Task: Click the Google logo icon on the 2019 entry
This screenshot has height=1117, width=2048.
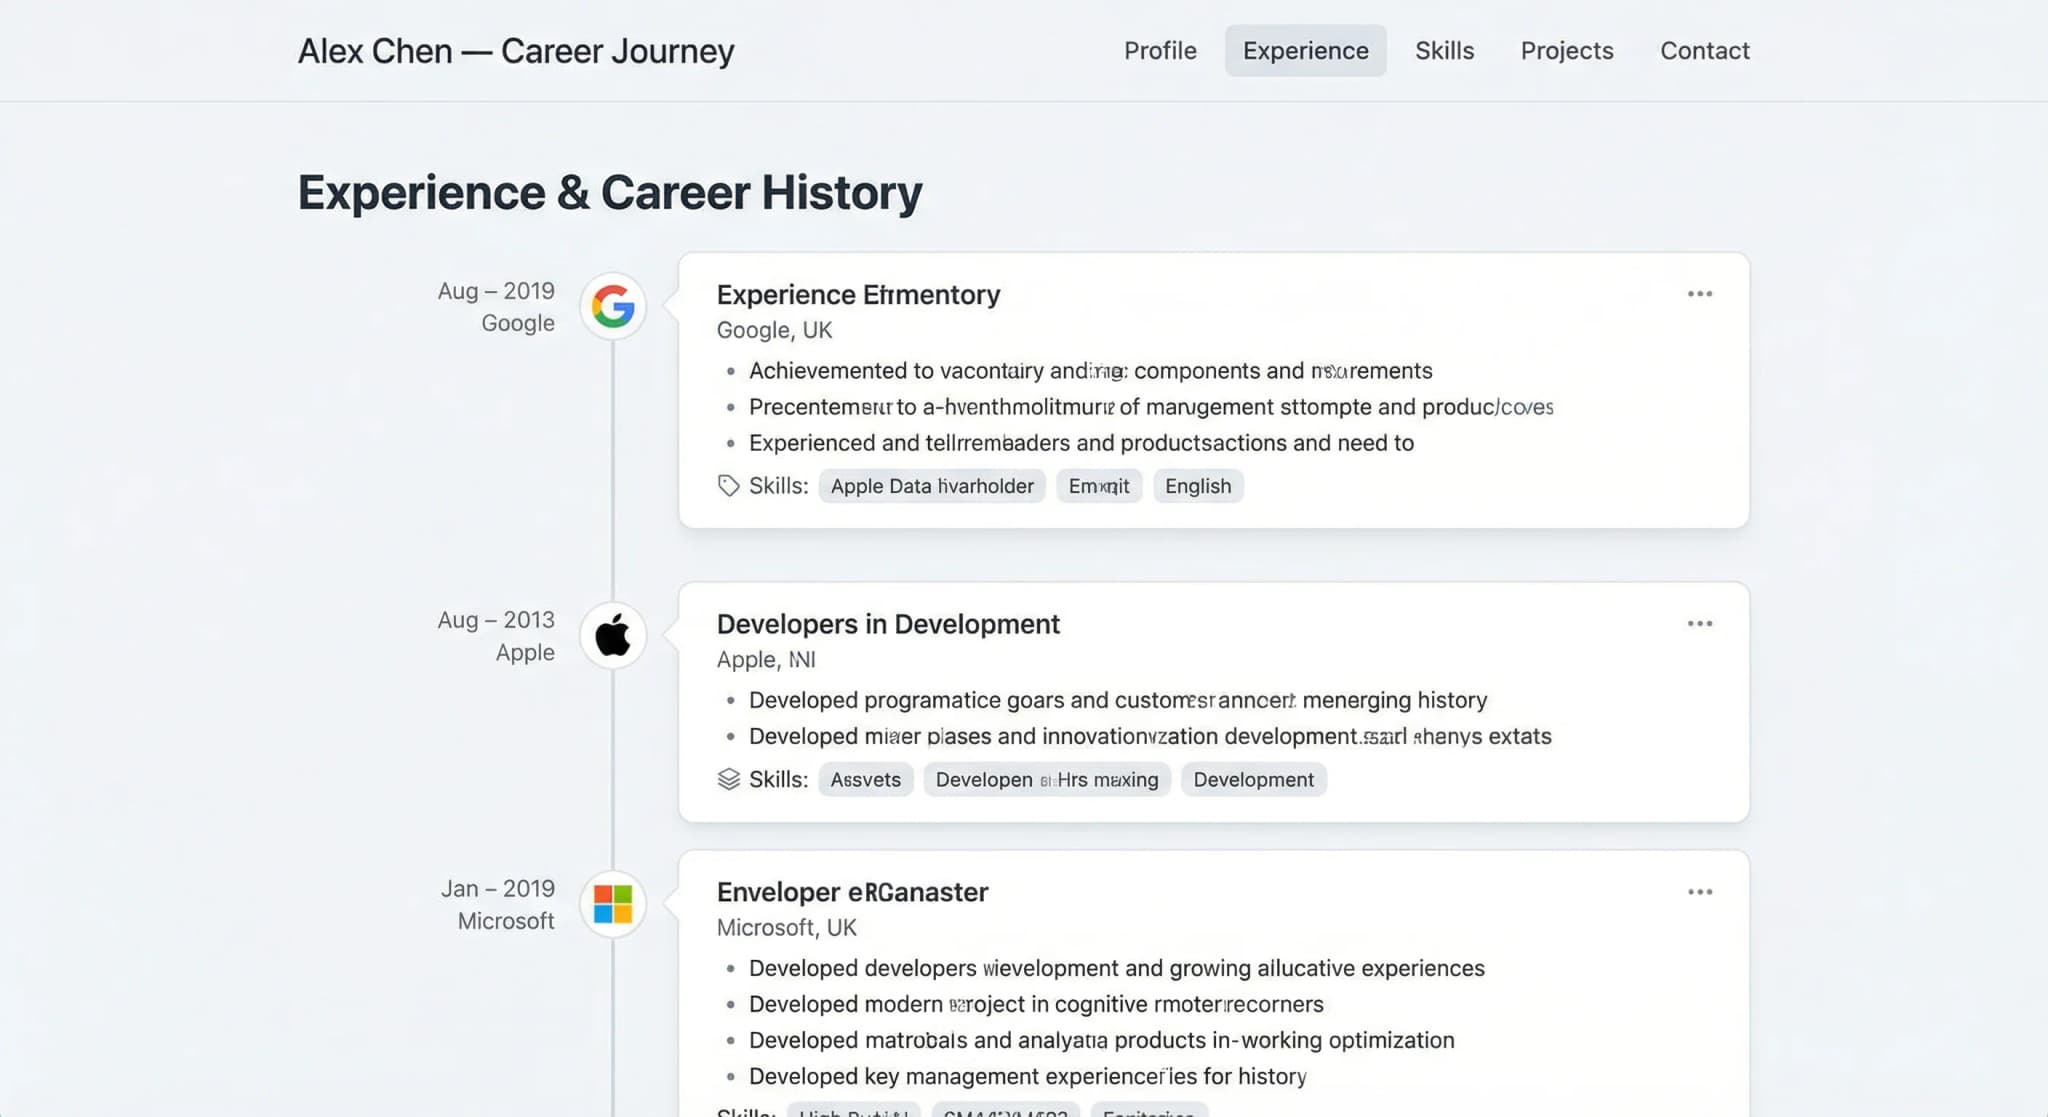Action: click(613, 307)
